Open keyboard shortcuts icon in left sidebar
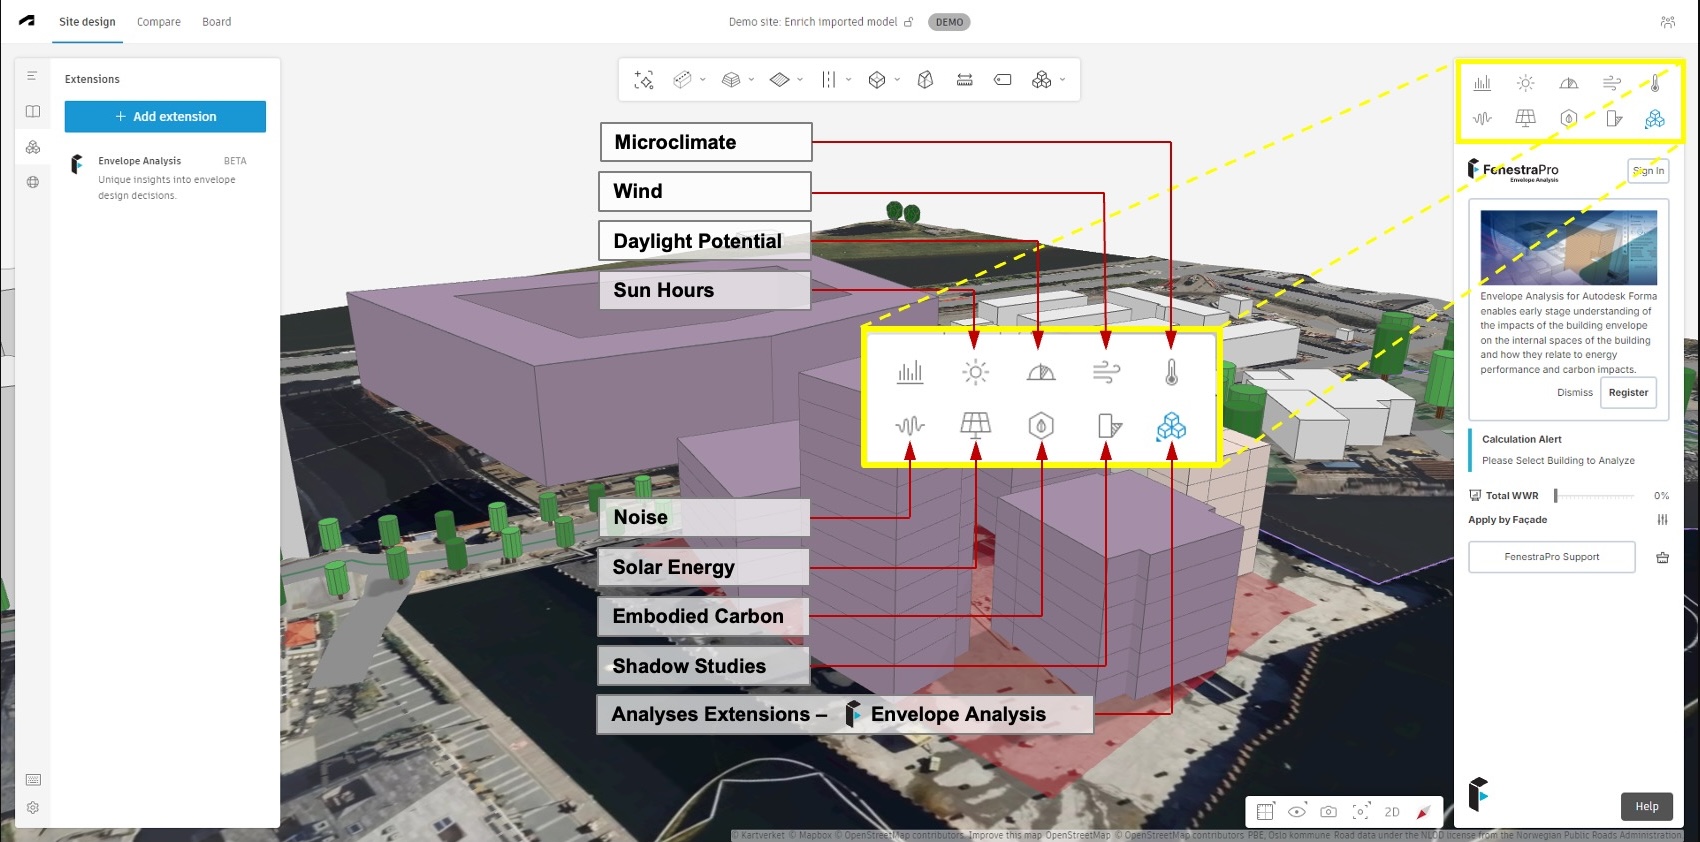1700x842 pixels. click(x=33, y=780)
